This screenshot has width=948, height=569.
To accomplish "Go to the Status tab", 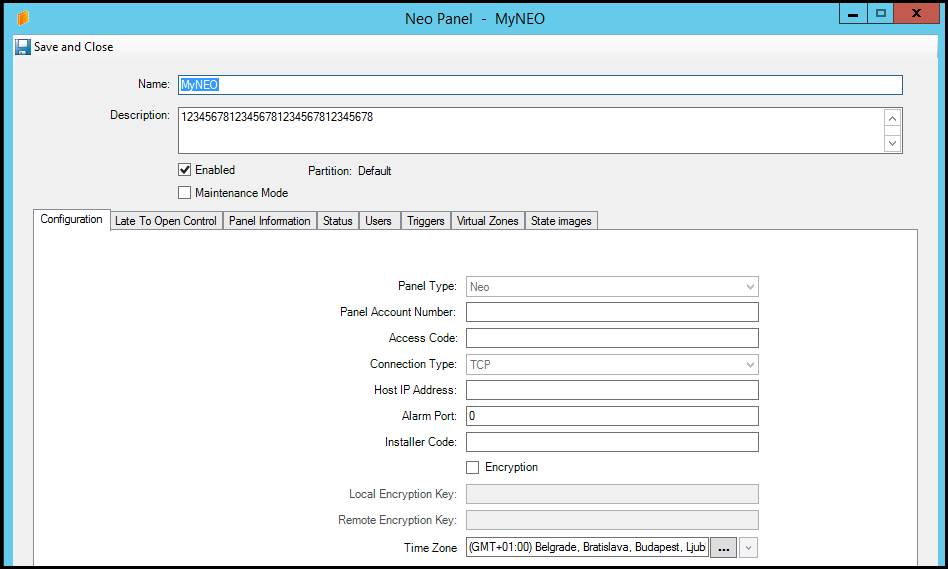I will click(x=337, y=221).
